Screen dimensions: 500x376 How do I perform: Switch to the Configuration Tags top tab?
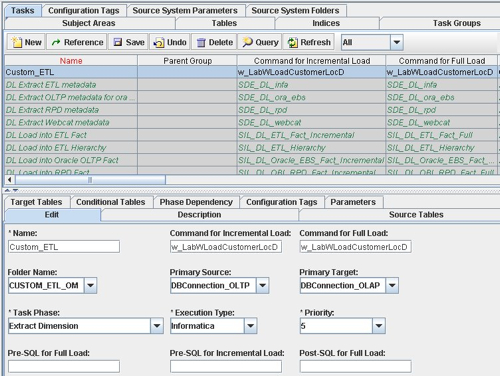point(84,11)
